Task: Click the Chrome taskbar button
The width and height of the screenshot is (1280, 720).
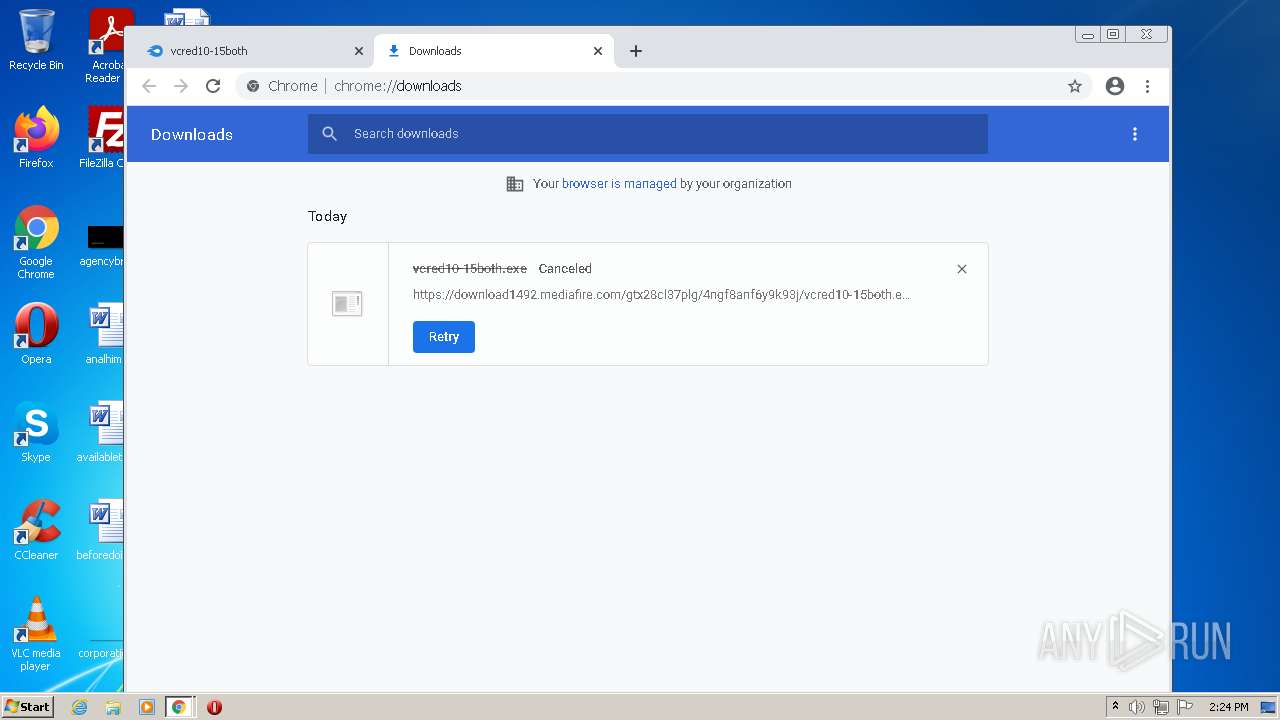Action: (179, 707)
